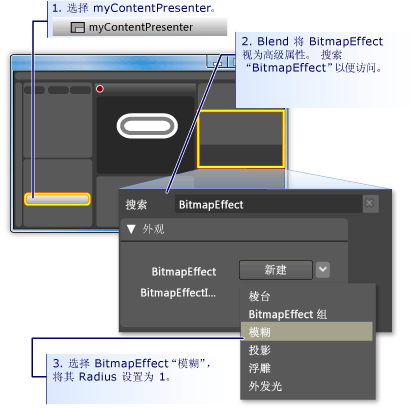The image size is (417, 408).
Task: Click the yellow-highlighted properties panel
Action: point(241,139)
